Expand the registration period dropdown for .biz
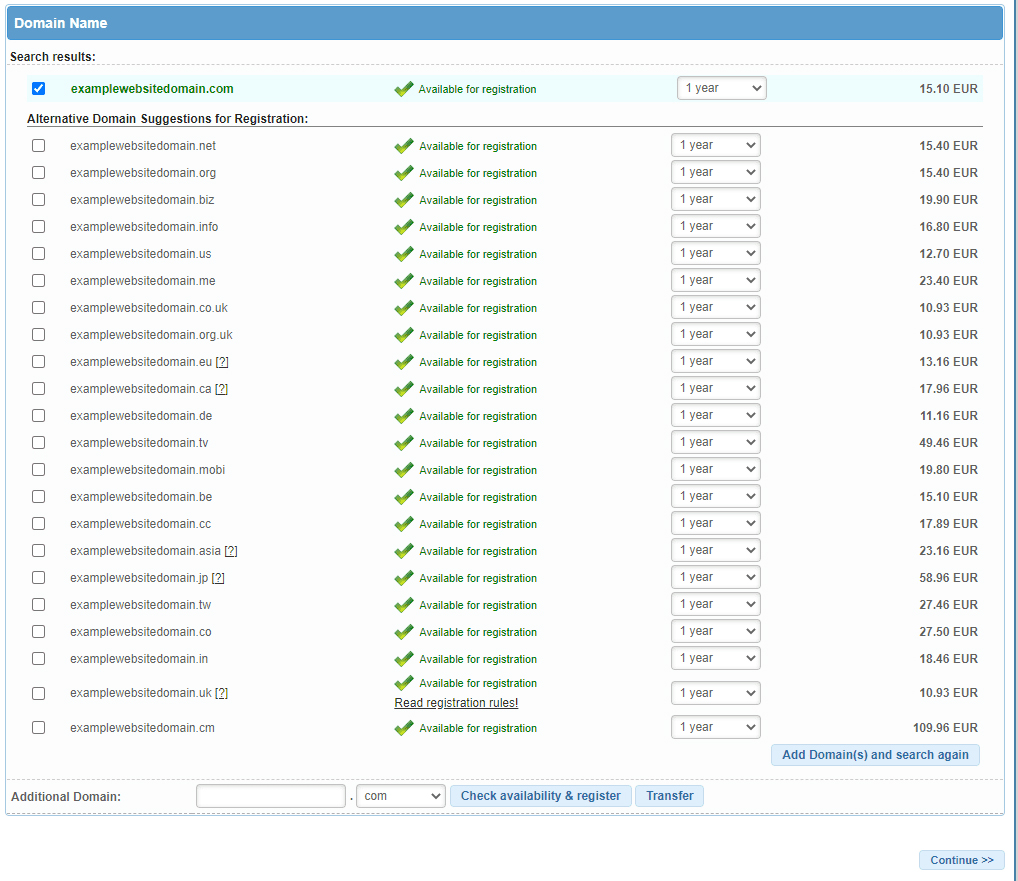Screen dimensions: 1018x881 [x=715, y=199]
